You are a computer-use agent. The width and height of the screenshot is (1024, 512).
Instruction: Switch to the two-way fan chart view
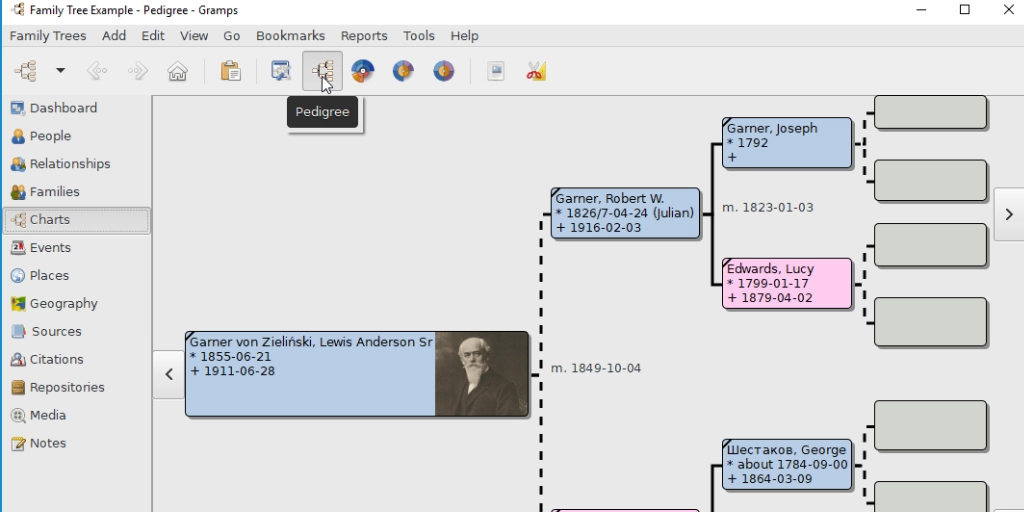pyautogui.click(x=443, y=71)
